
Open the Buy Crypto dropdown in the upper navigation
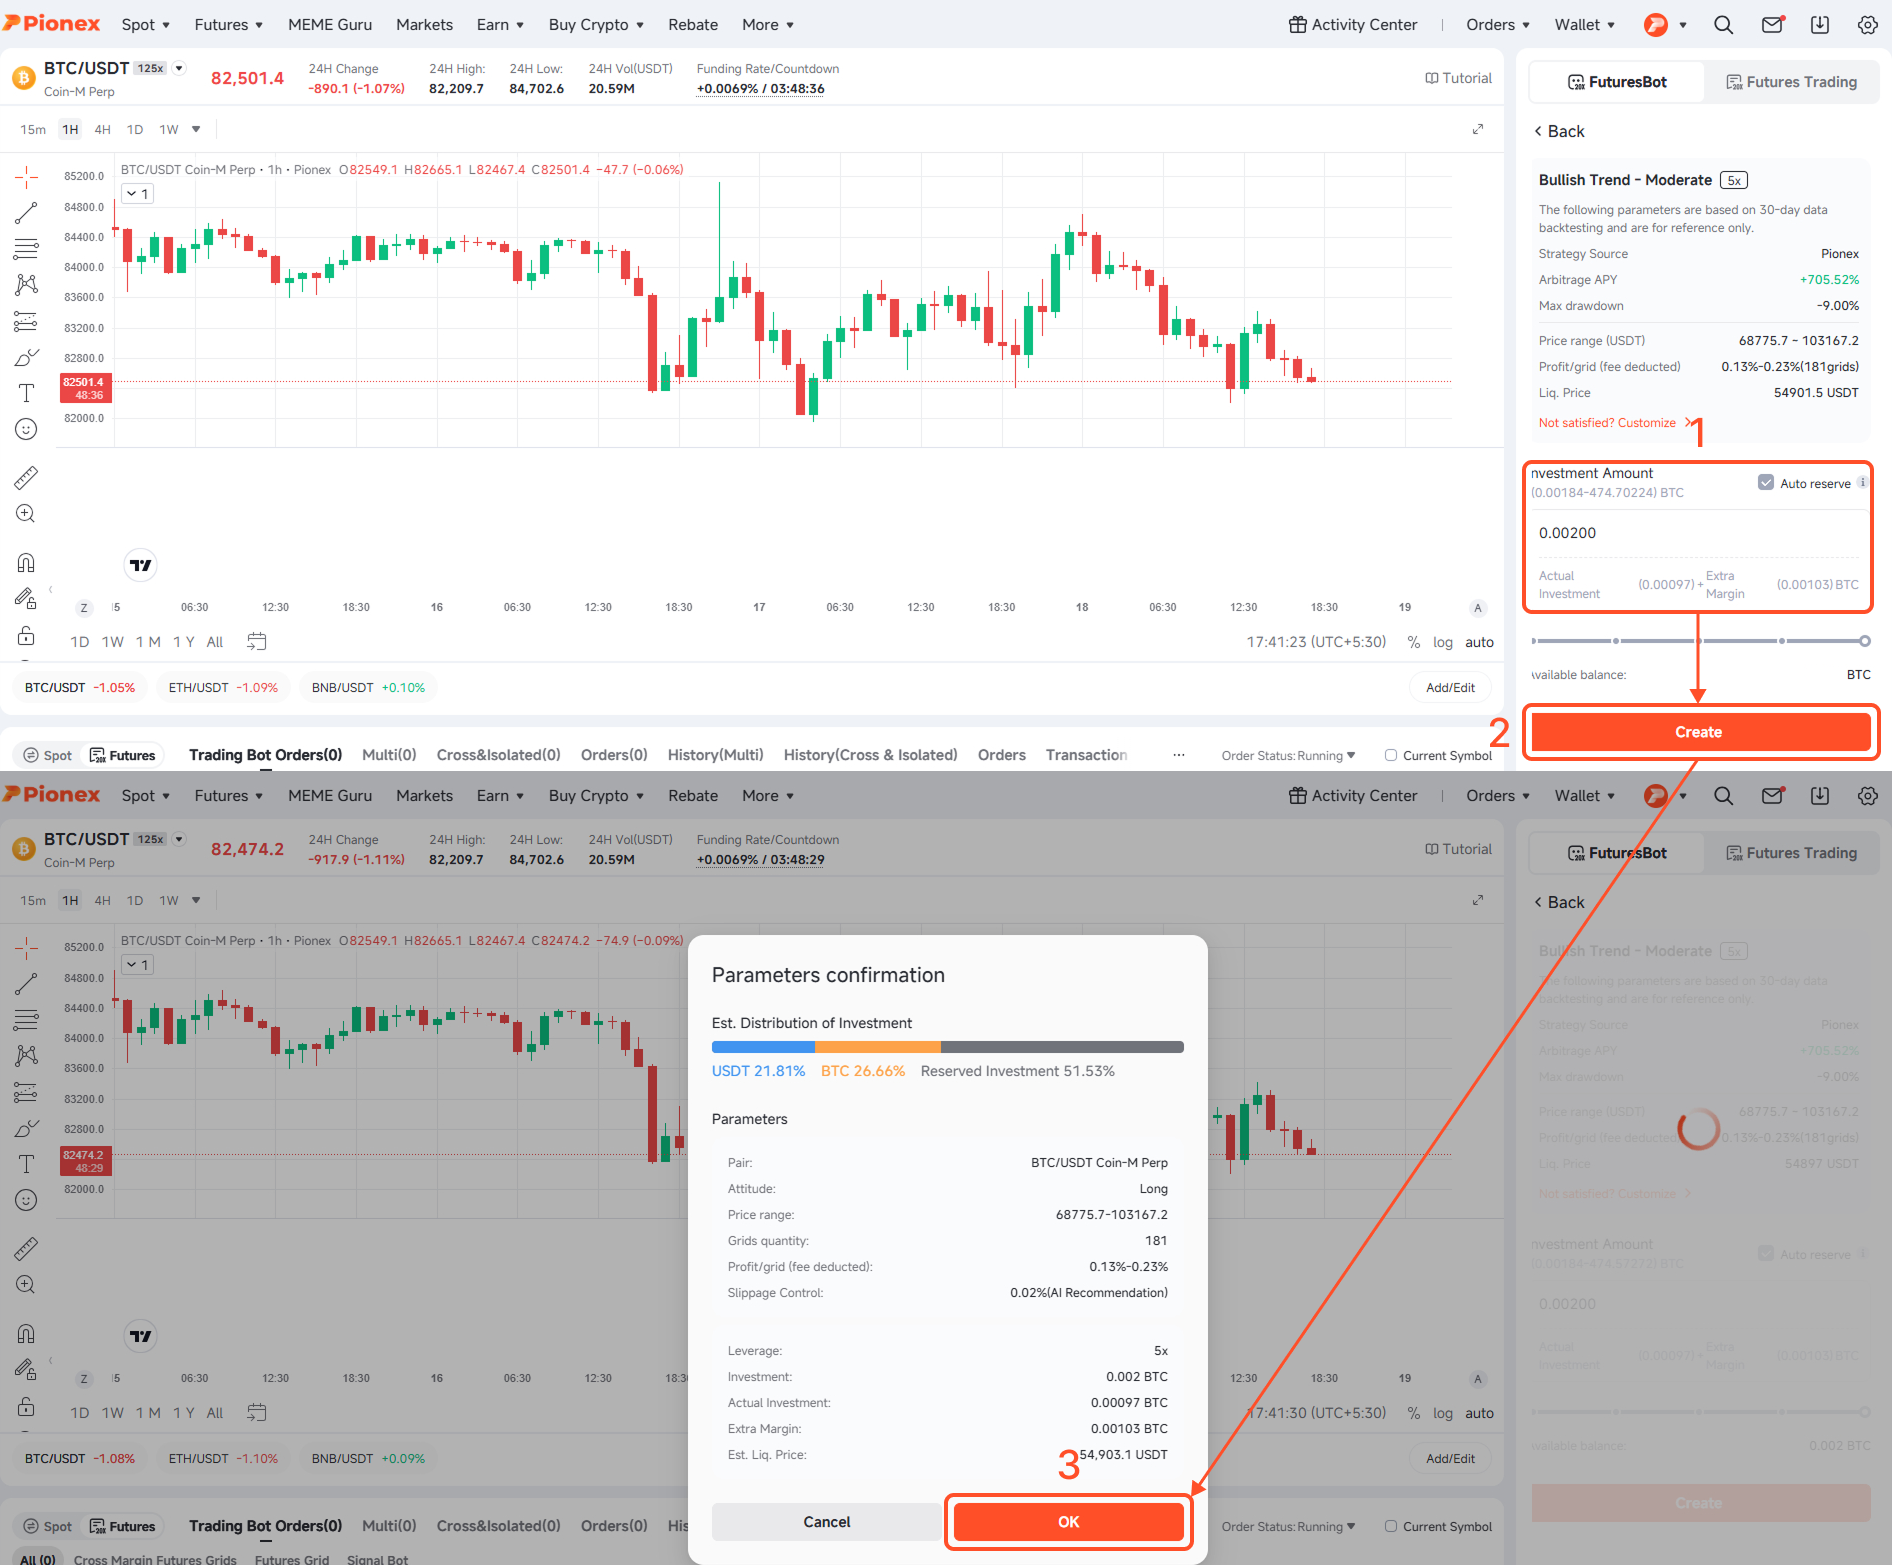(x=596, y=25)
